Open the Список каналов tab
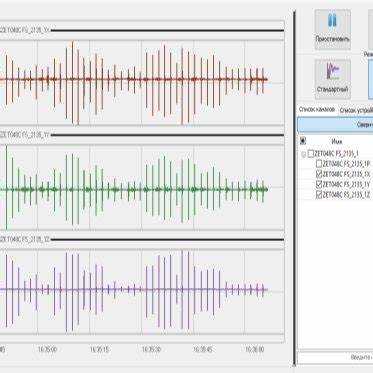 317,109
